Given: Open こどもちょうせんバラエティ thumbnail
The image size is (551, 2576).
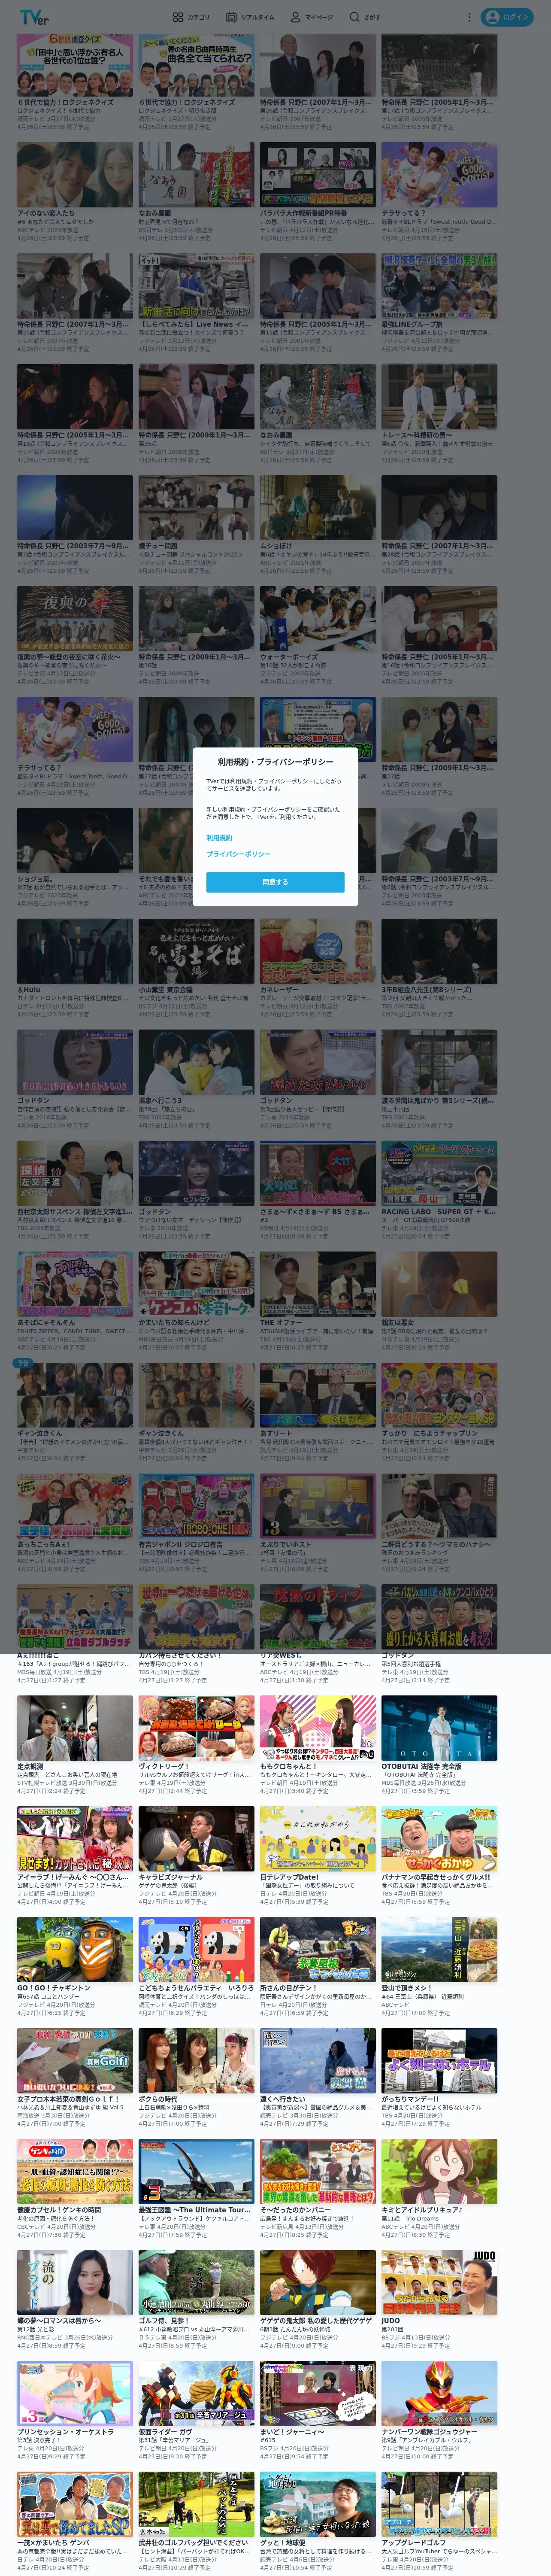Looking at the screenshot, I should point(196,1950).
